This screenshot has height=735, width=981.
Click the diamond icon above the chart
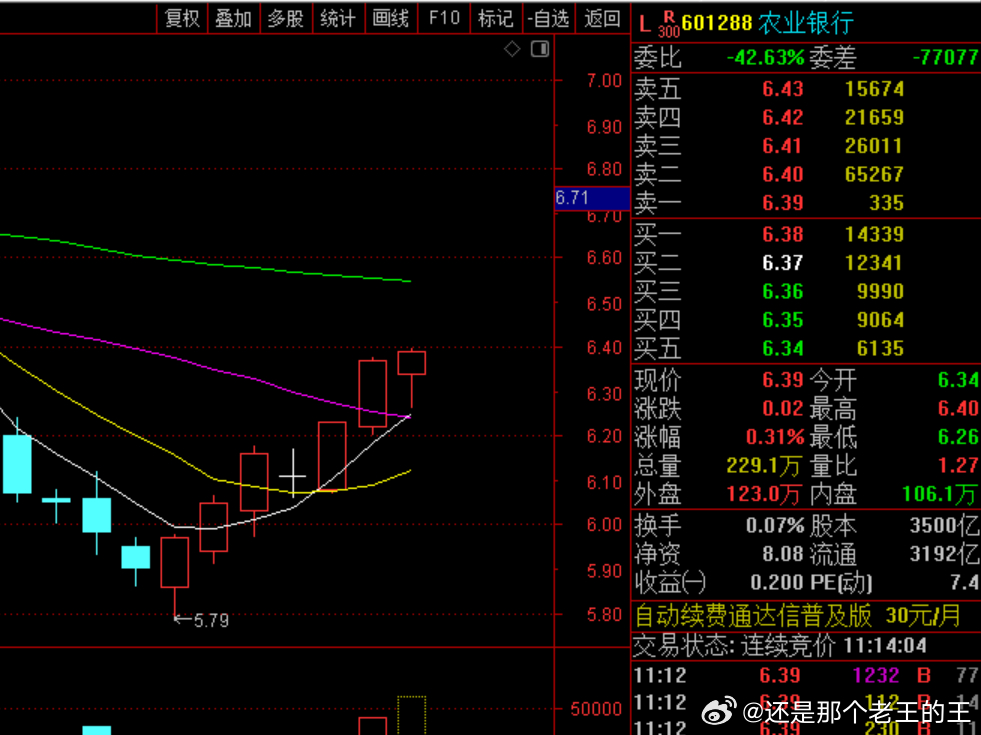pyautogui.click(x=512, y=49)
